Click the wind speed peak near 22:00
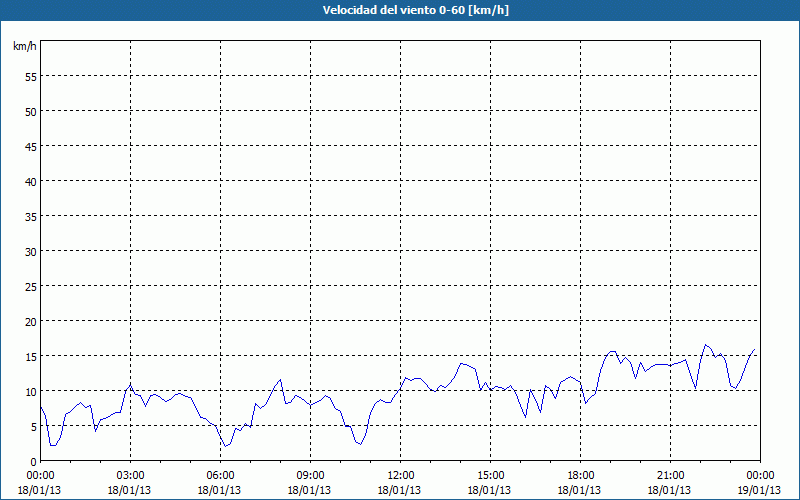The image size is (800, 500). [706, 345]
